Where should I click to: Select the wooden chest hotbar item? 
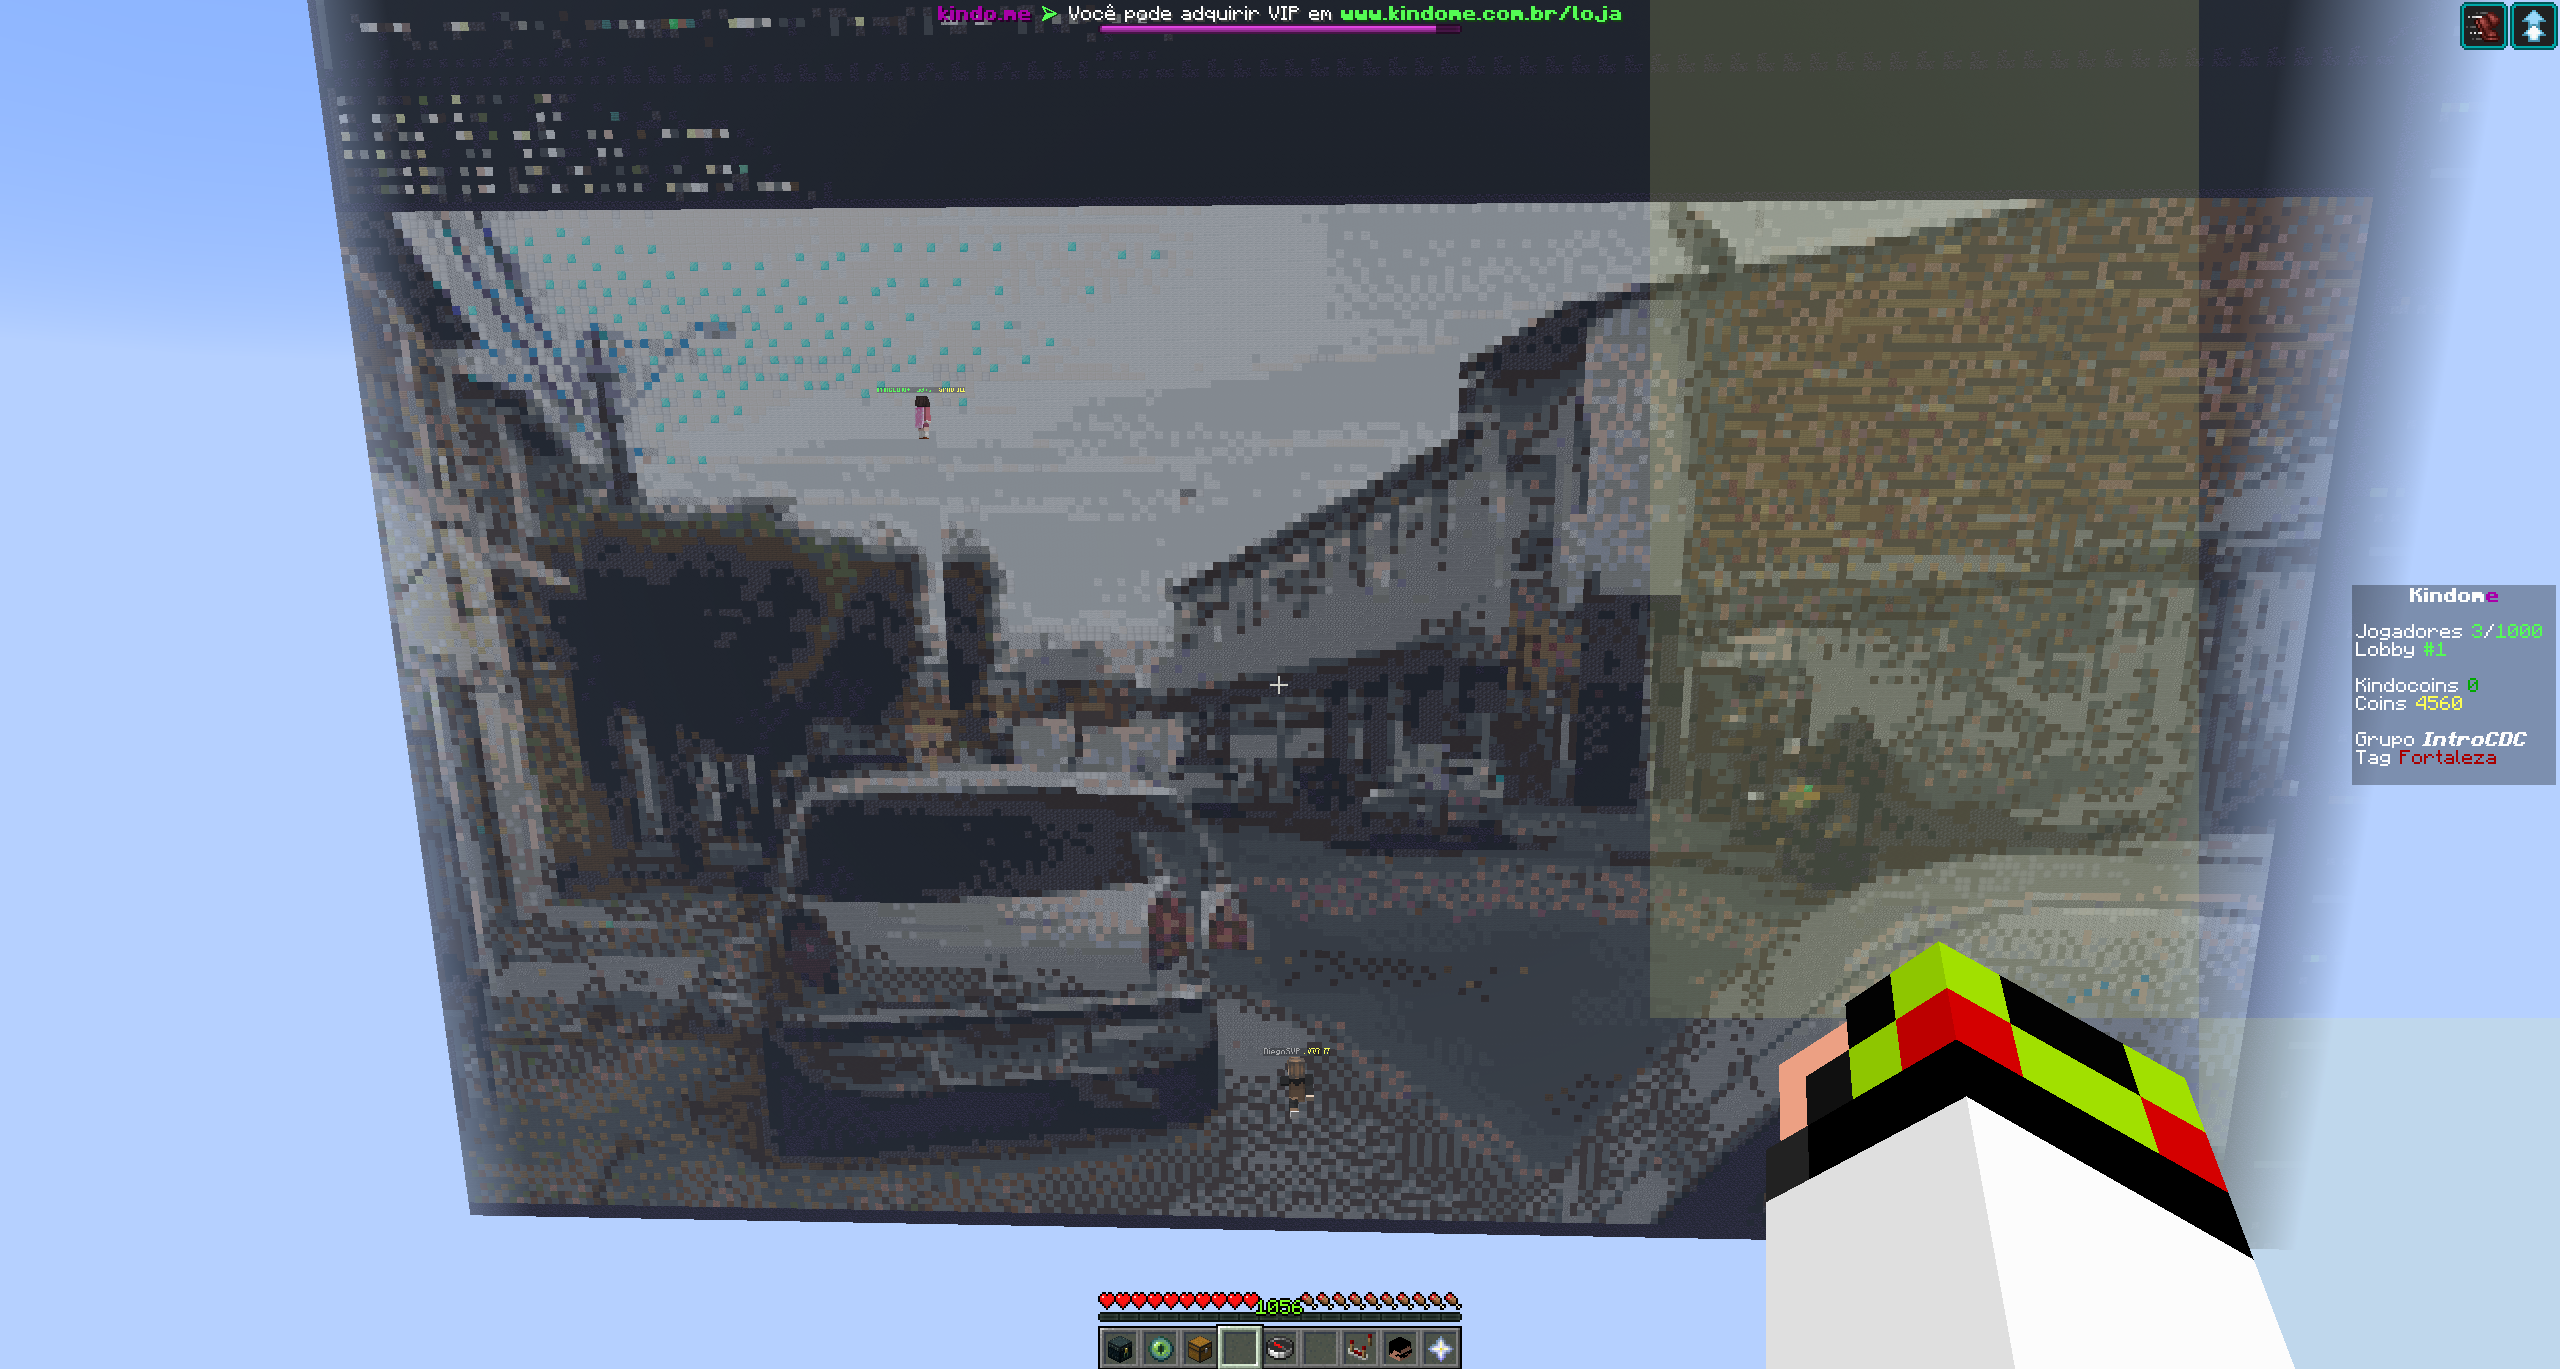(1200, 1349)
